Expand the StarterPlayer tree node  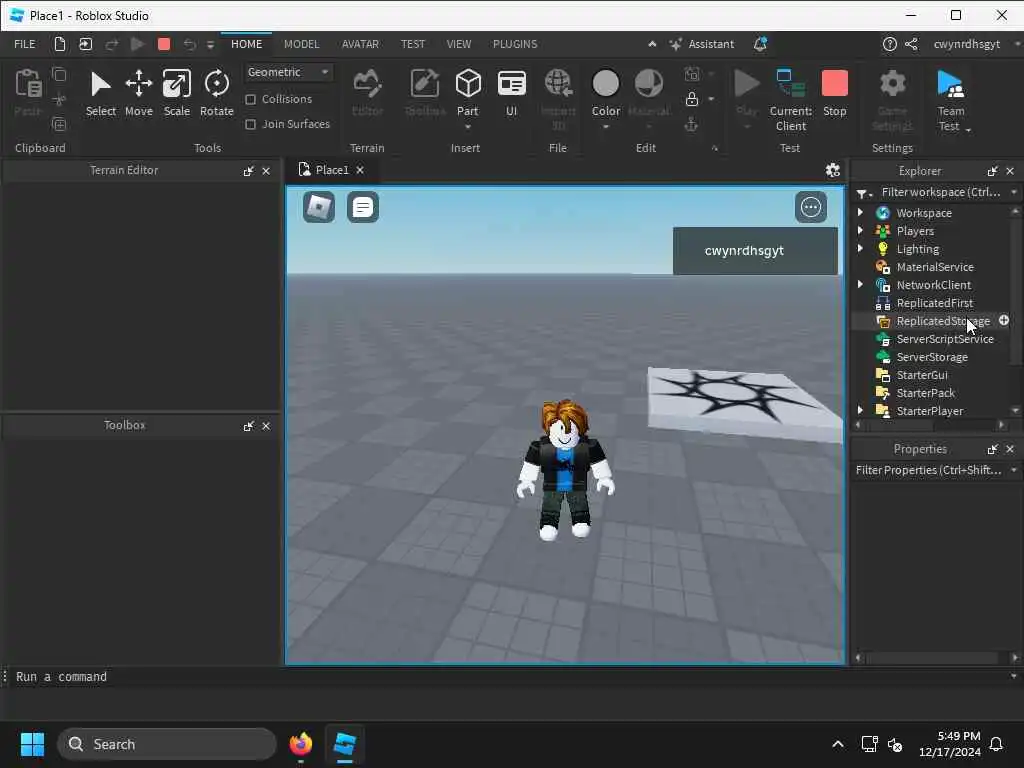[860, 410]
